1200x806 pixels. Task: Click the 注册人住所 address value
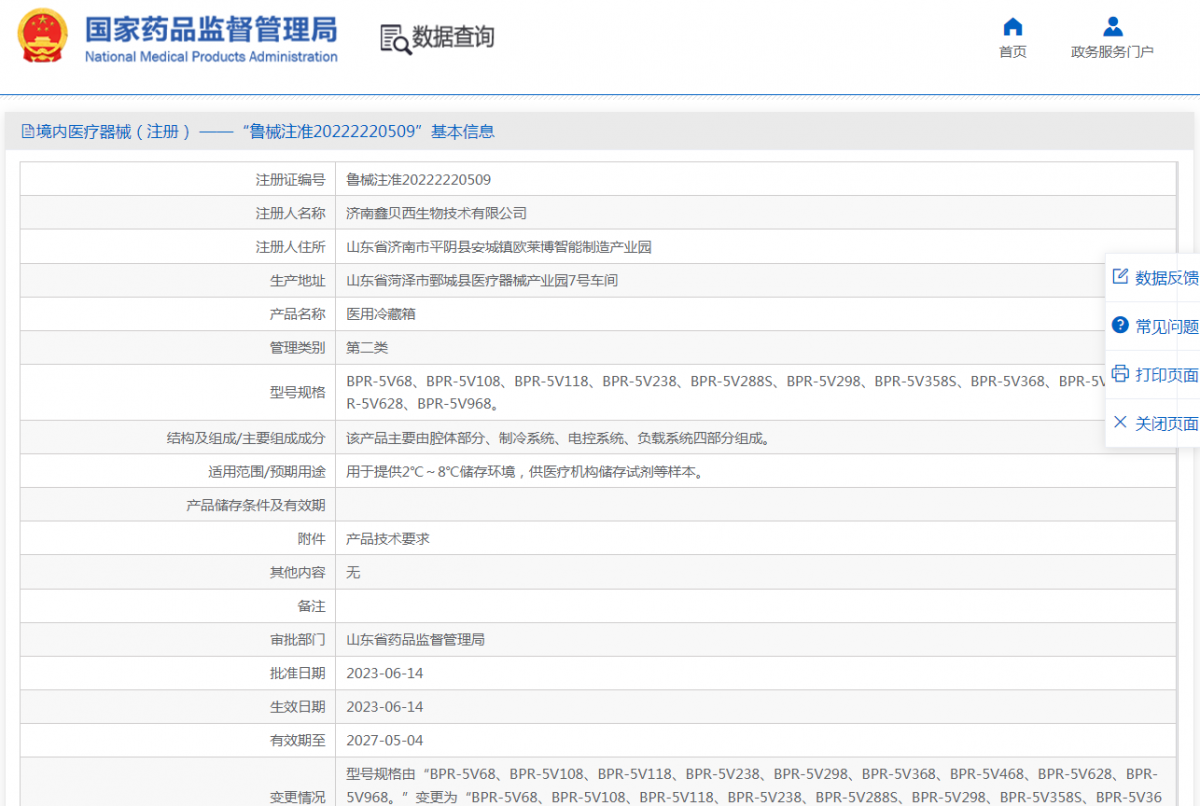(498, 247)
